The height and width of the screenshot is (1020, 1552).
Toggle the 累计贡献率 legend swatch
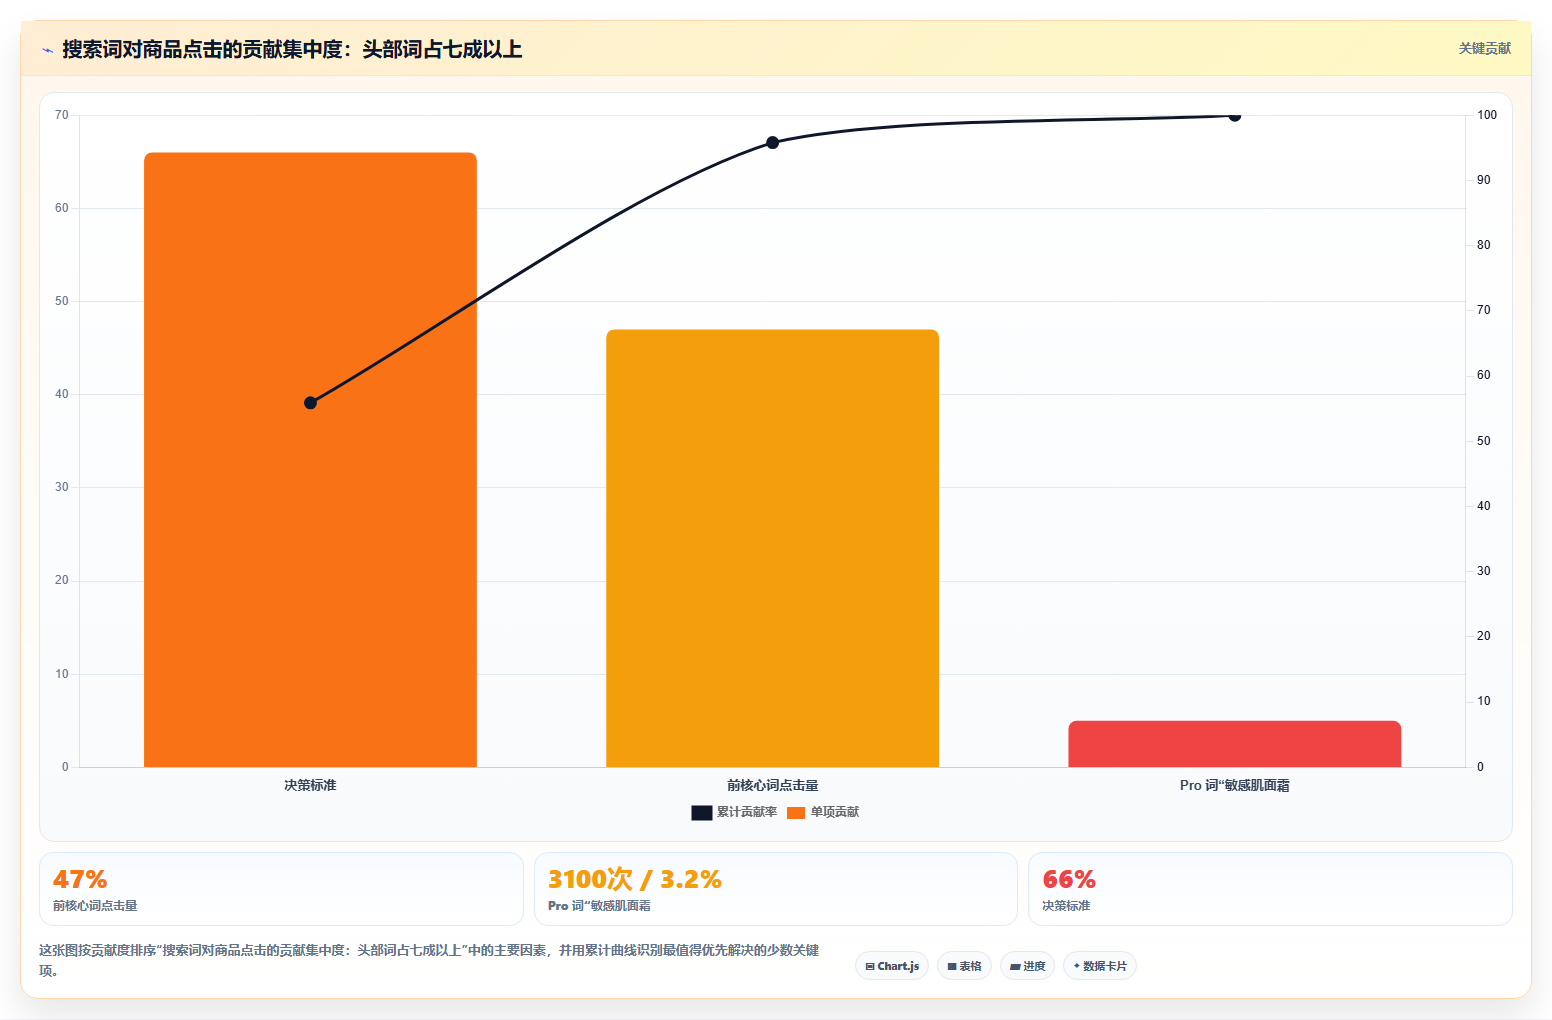702,812
